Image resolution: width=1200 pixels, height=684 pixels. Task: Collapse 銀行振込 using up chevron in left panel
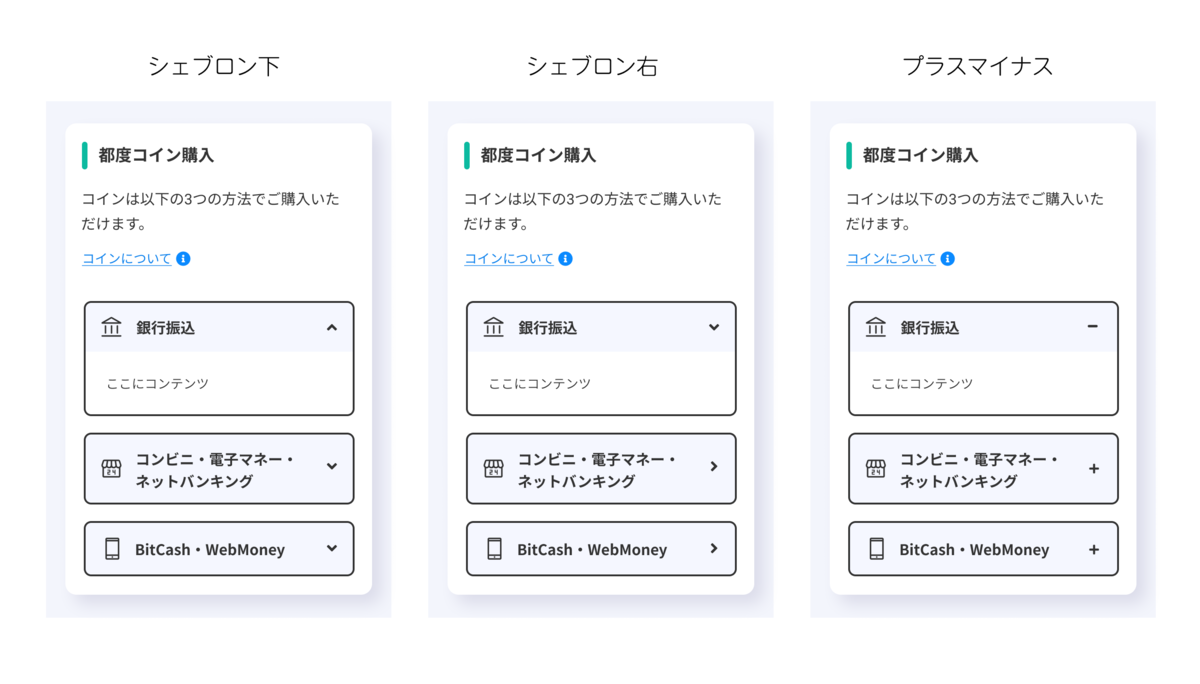[x=331, y=327]
